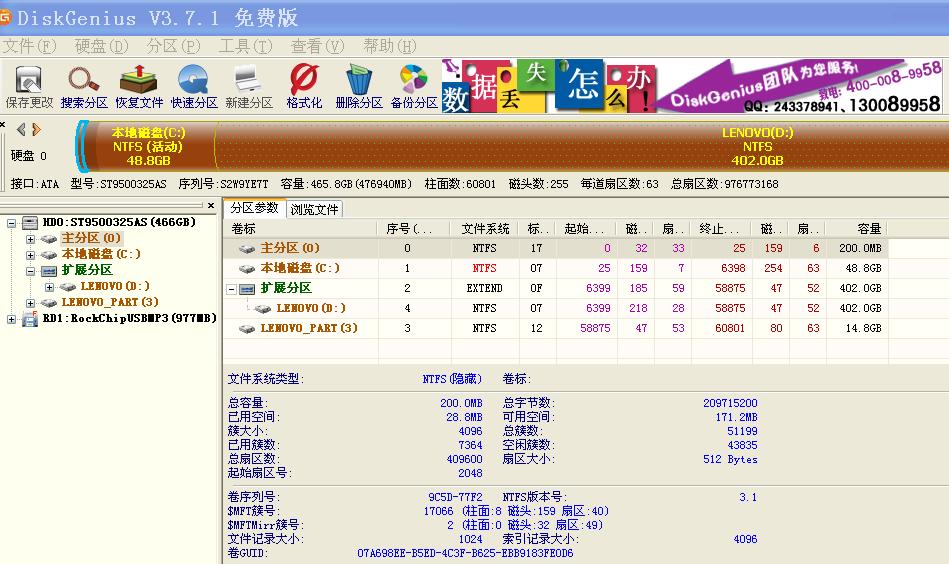This screenshot has height=564, width=949.
Task: Click the 保存更改 save changes toolbar icon
Action: tap(28, 87)
